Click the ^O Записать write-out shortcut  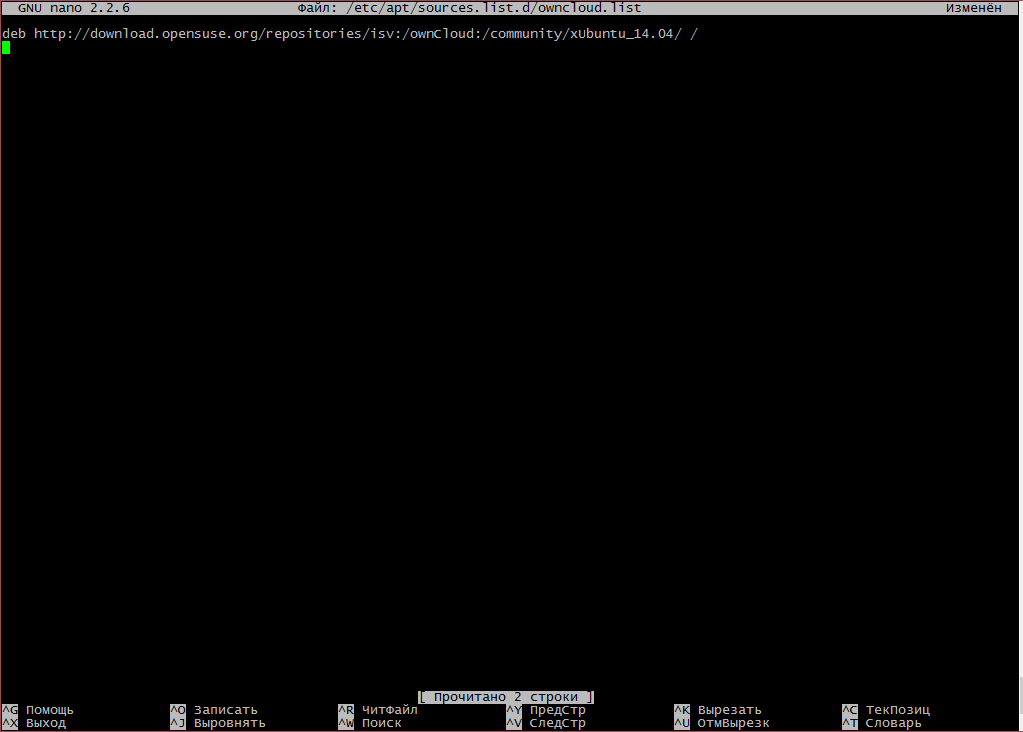[x=214, y=710]
